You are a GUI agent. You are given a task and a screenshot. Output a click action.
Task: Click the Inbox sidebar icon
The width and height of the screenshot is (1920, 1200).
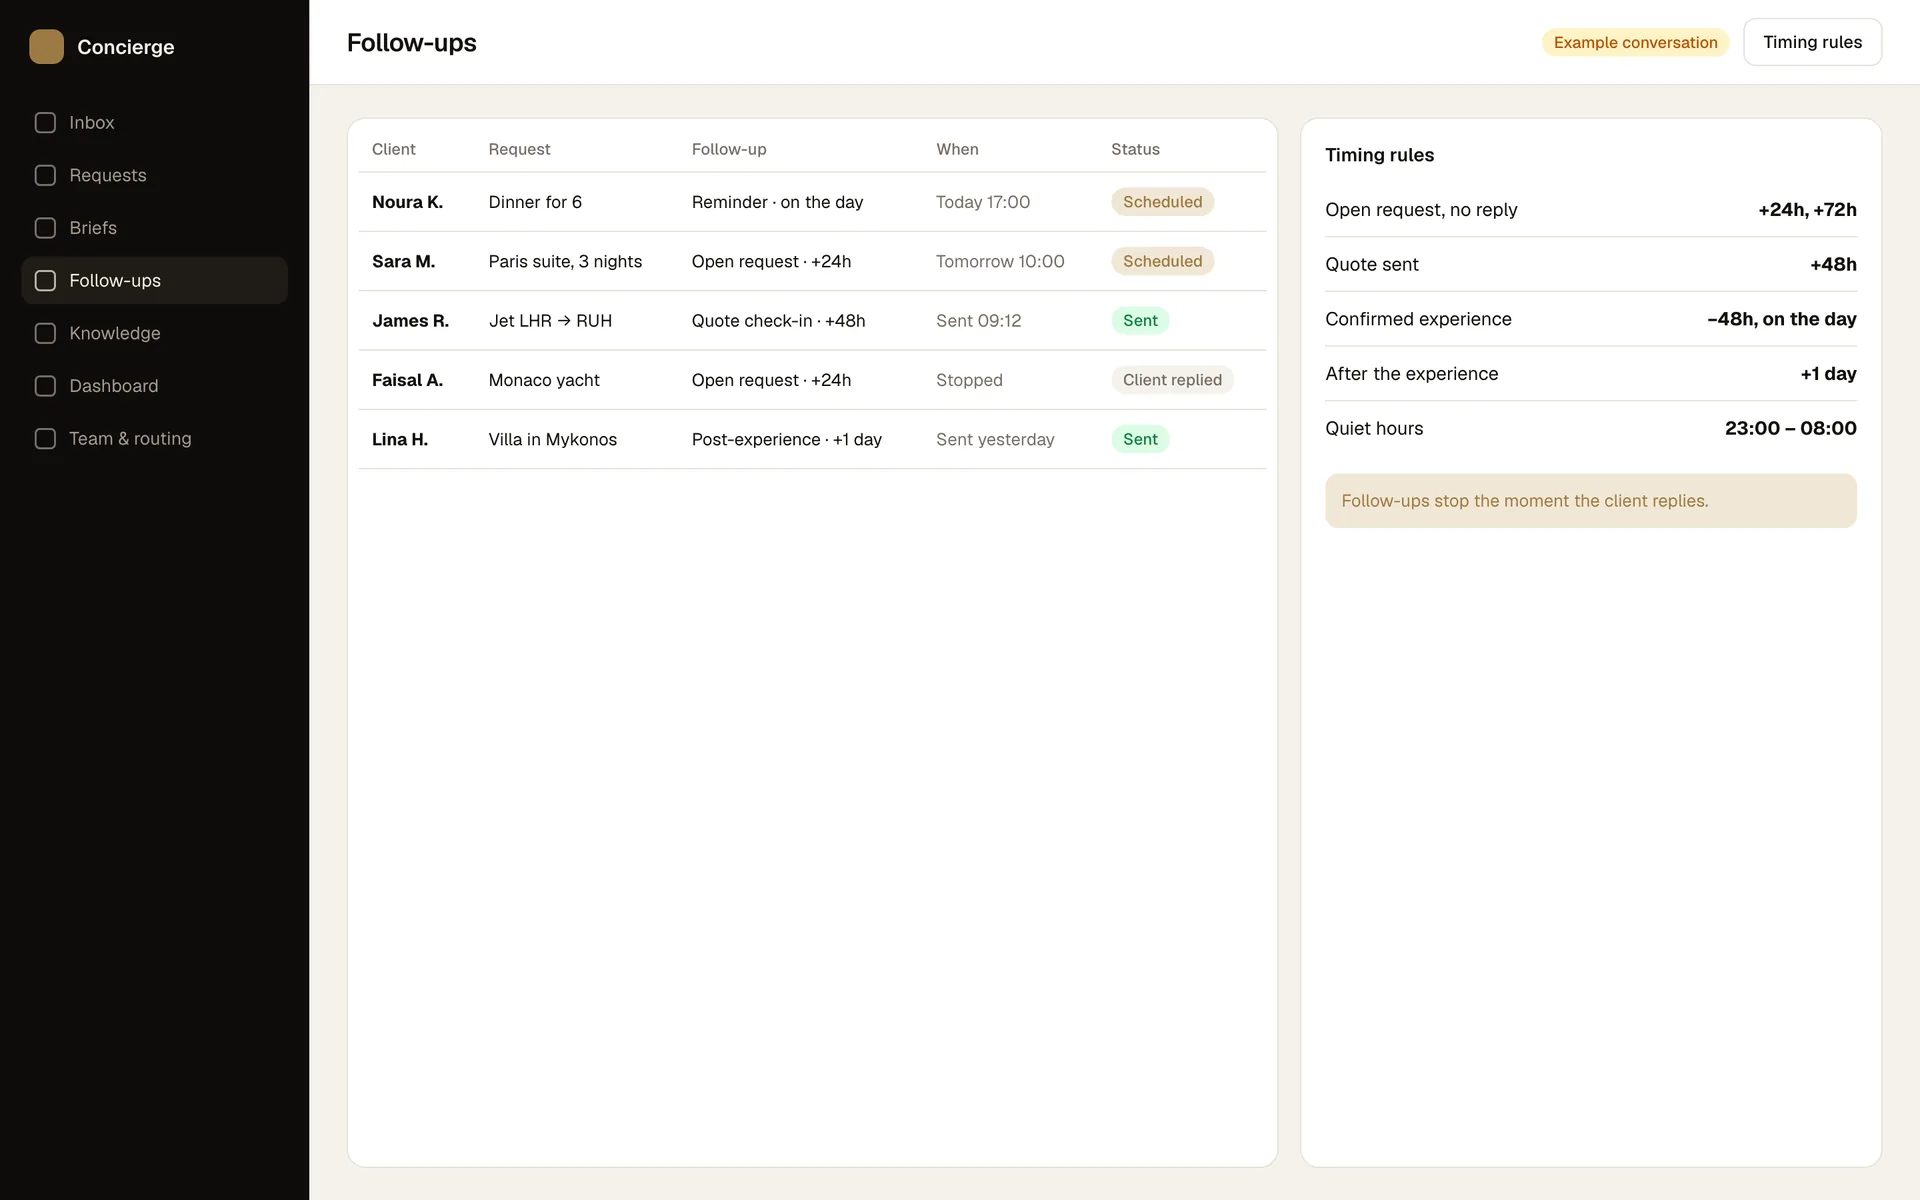coord(45,123)
